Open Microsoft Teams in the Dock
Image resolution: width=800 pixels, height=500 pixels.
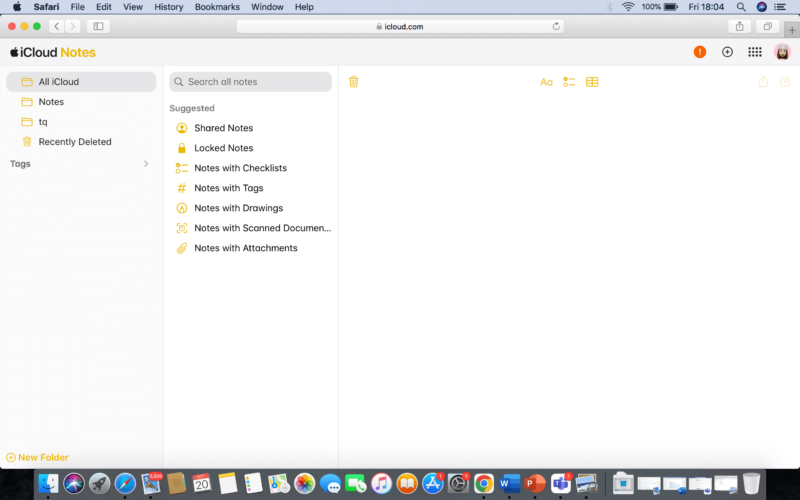point(561,483)
